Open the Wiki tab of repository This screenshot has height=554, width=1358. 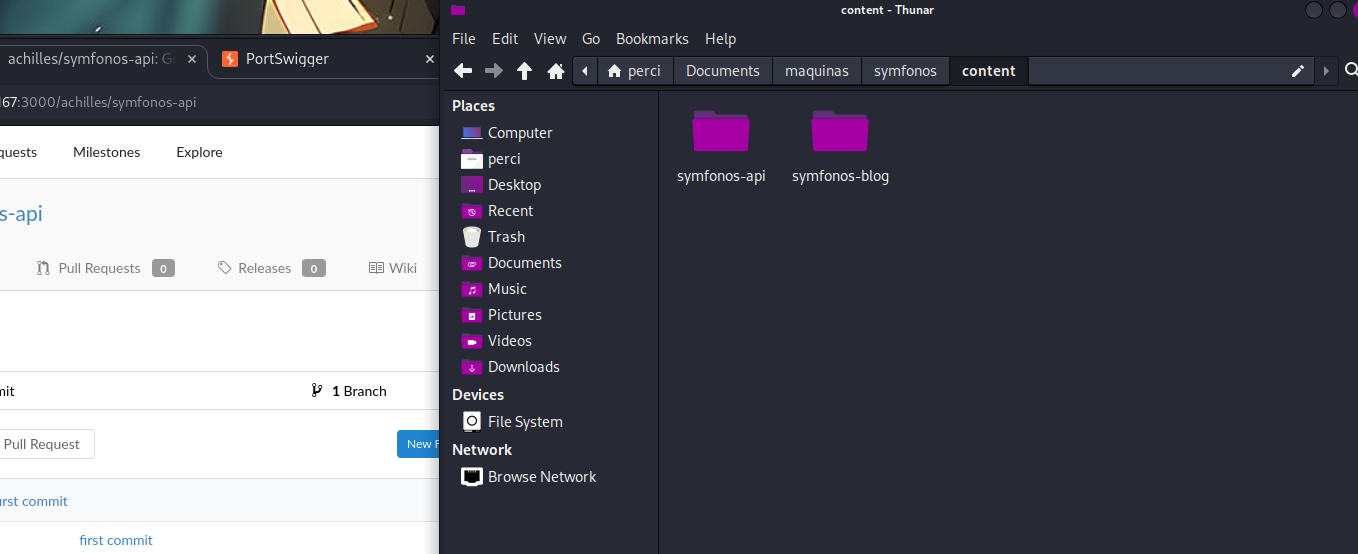point(393,268)
